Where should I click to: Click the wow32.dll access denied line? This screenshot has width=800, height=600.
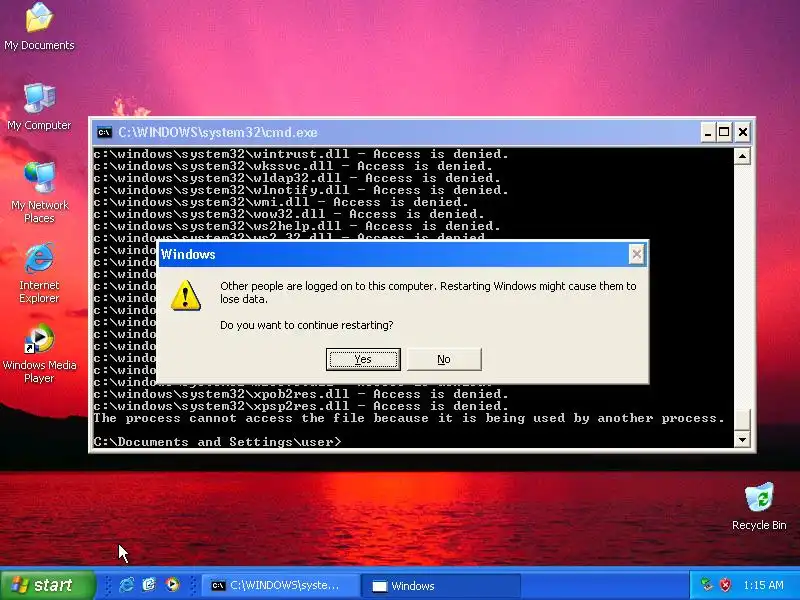tap(289, 214)
